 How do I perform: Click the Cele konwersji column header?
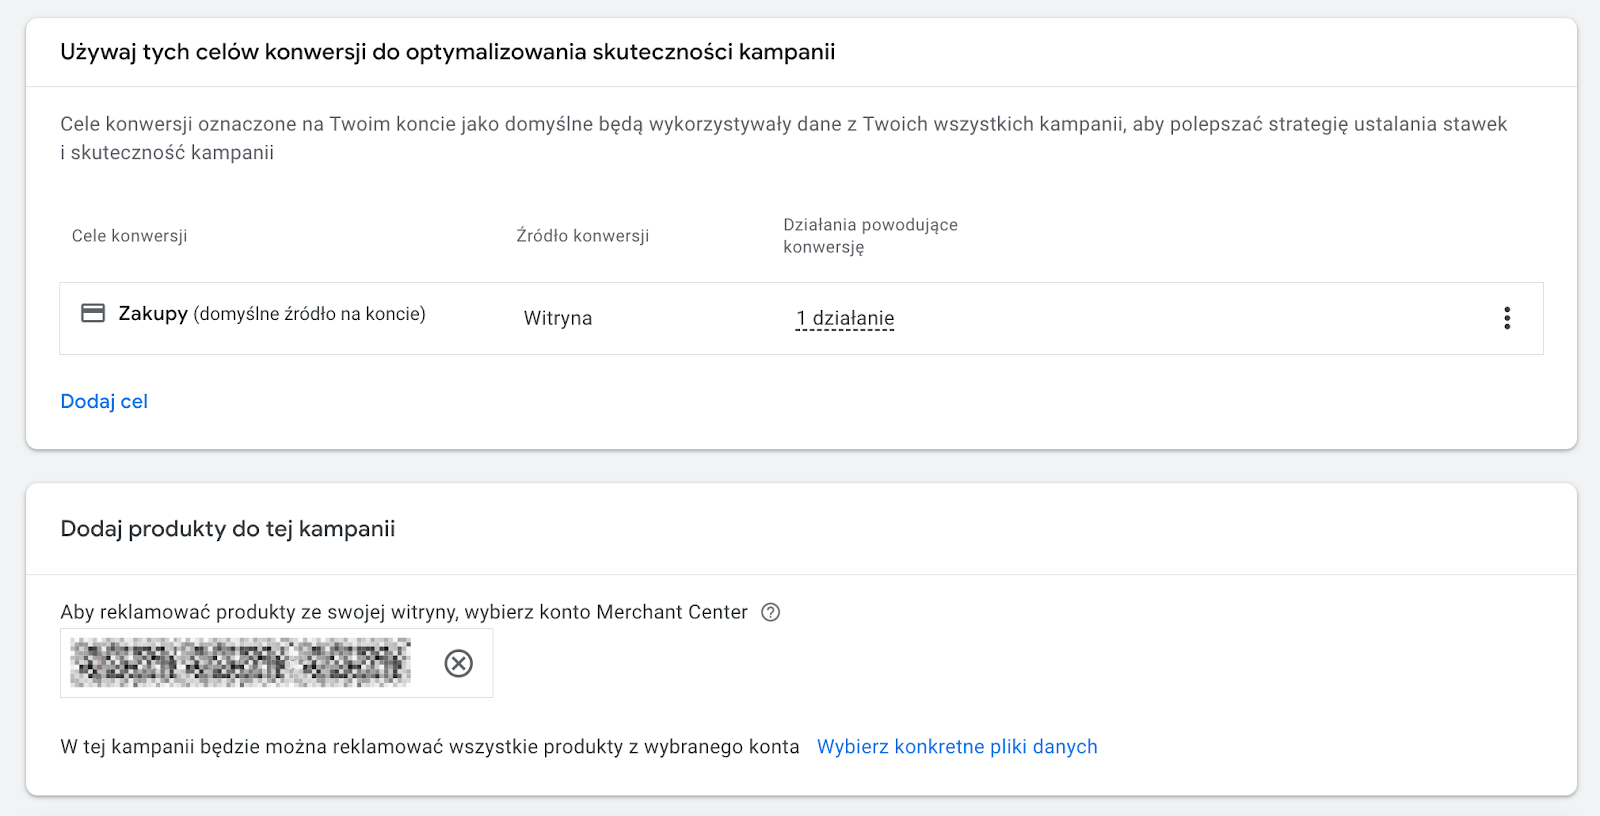(x=130, y=236)
